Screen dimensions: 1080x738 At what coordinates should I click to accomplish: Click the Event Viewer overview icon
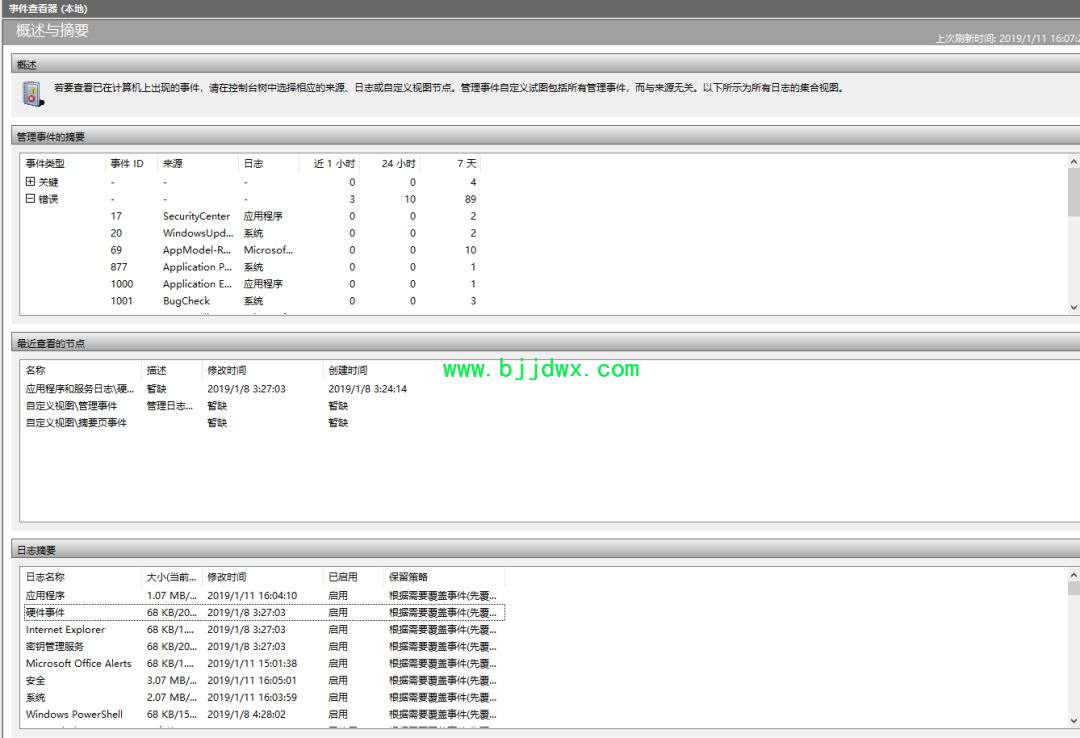32,94
